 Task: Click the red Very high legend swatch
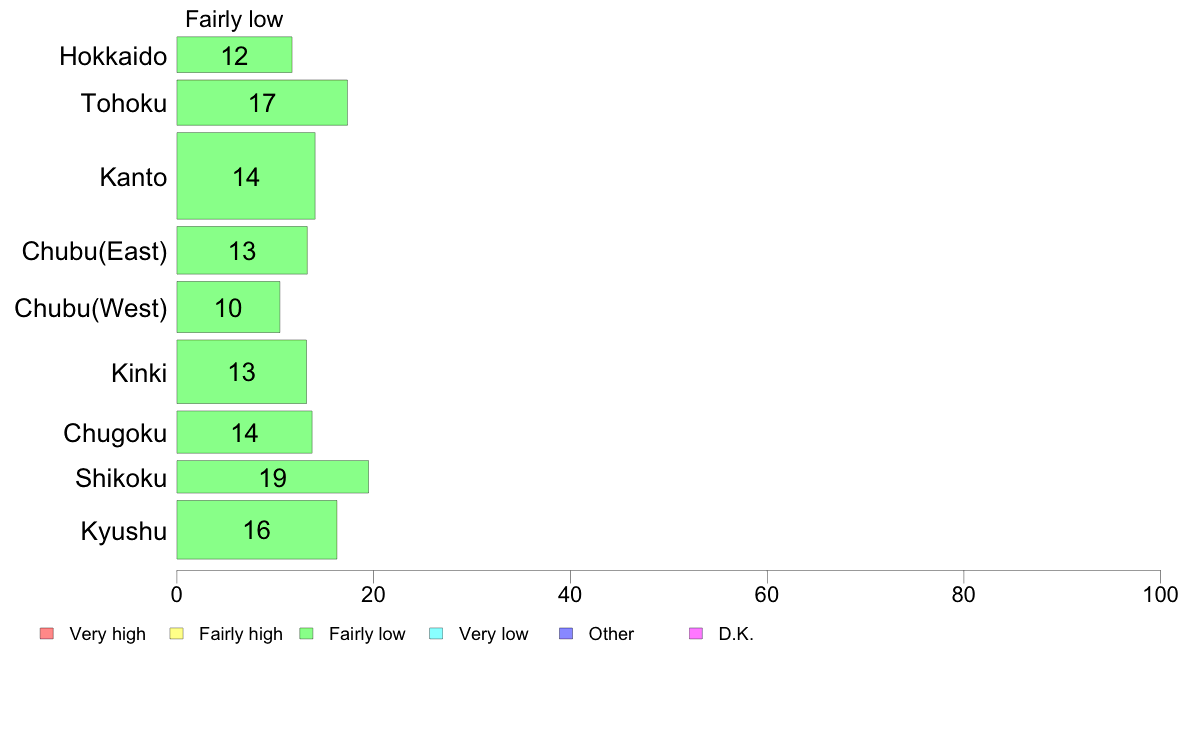pyautogui.click(x=46, y=633)
